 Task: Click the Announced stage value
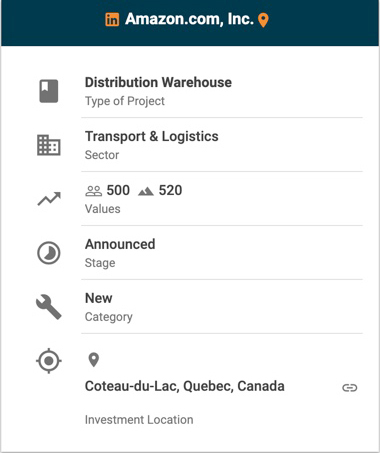tap(120, 244)
